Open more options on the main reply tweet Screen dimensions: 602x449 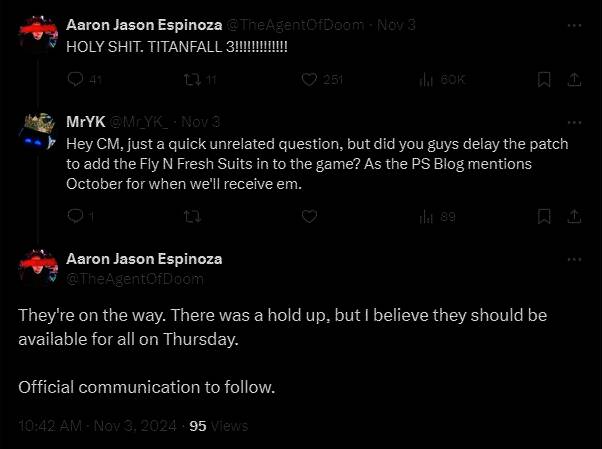pos(574,259)
